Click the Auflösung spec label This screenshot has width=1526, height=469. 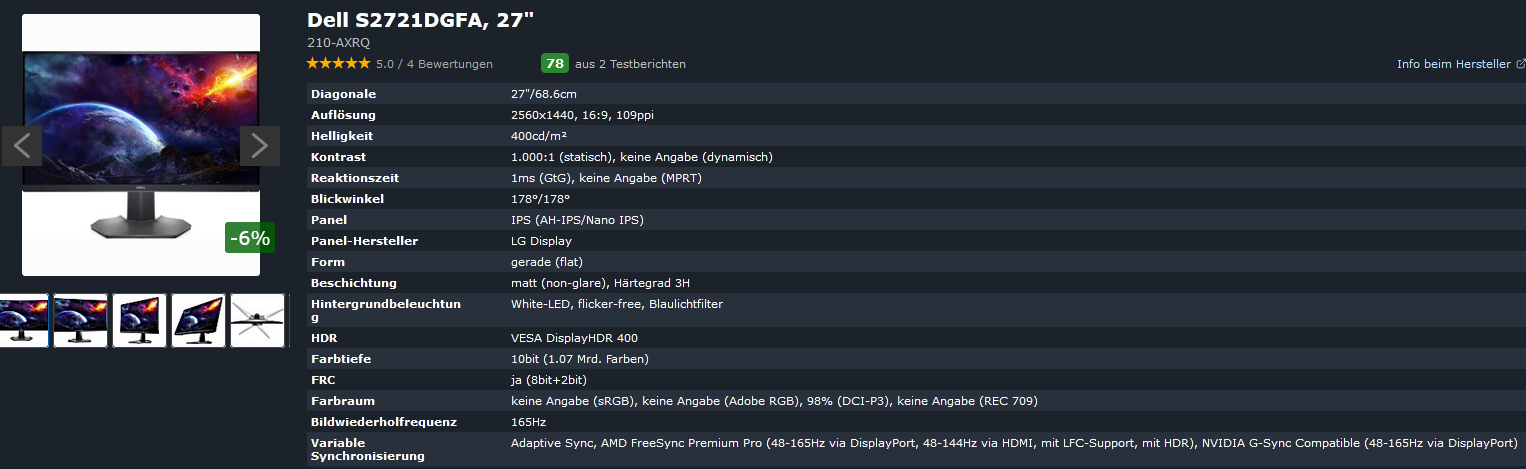click(343, 115)
